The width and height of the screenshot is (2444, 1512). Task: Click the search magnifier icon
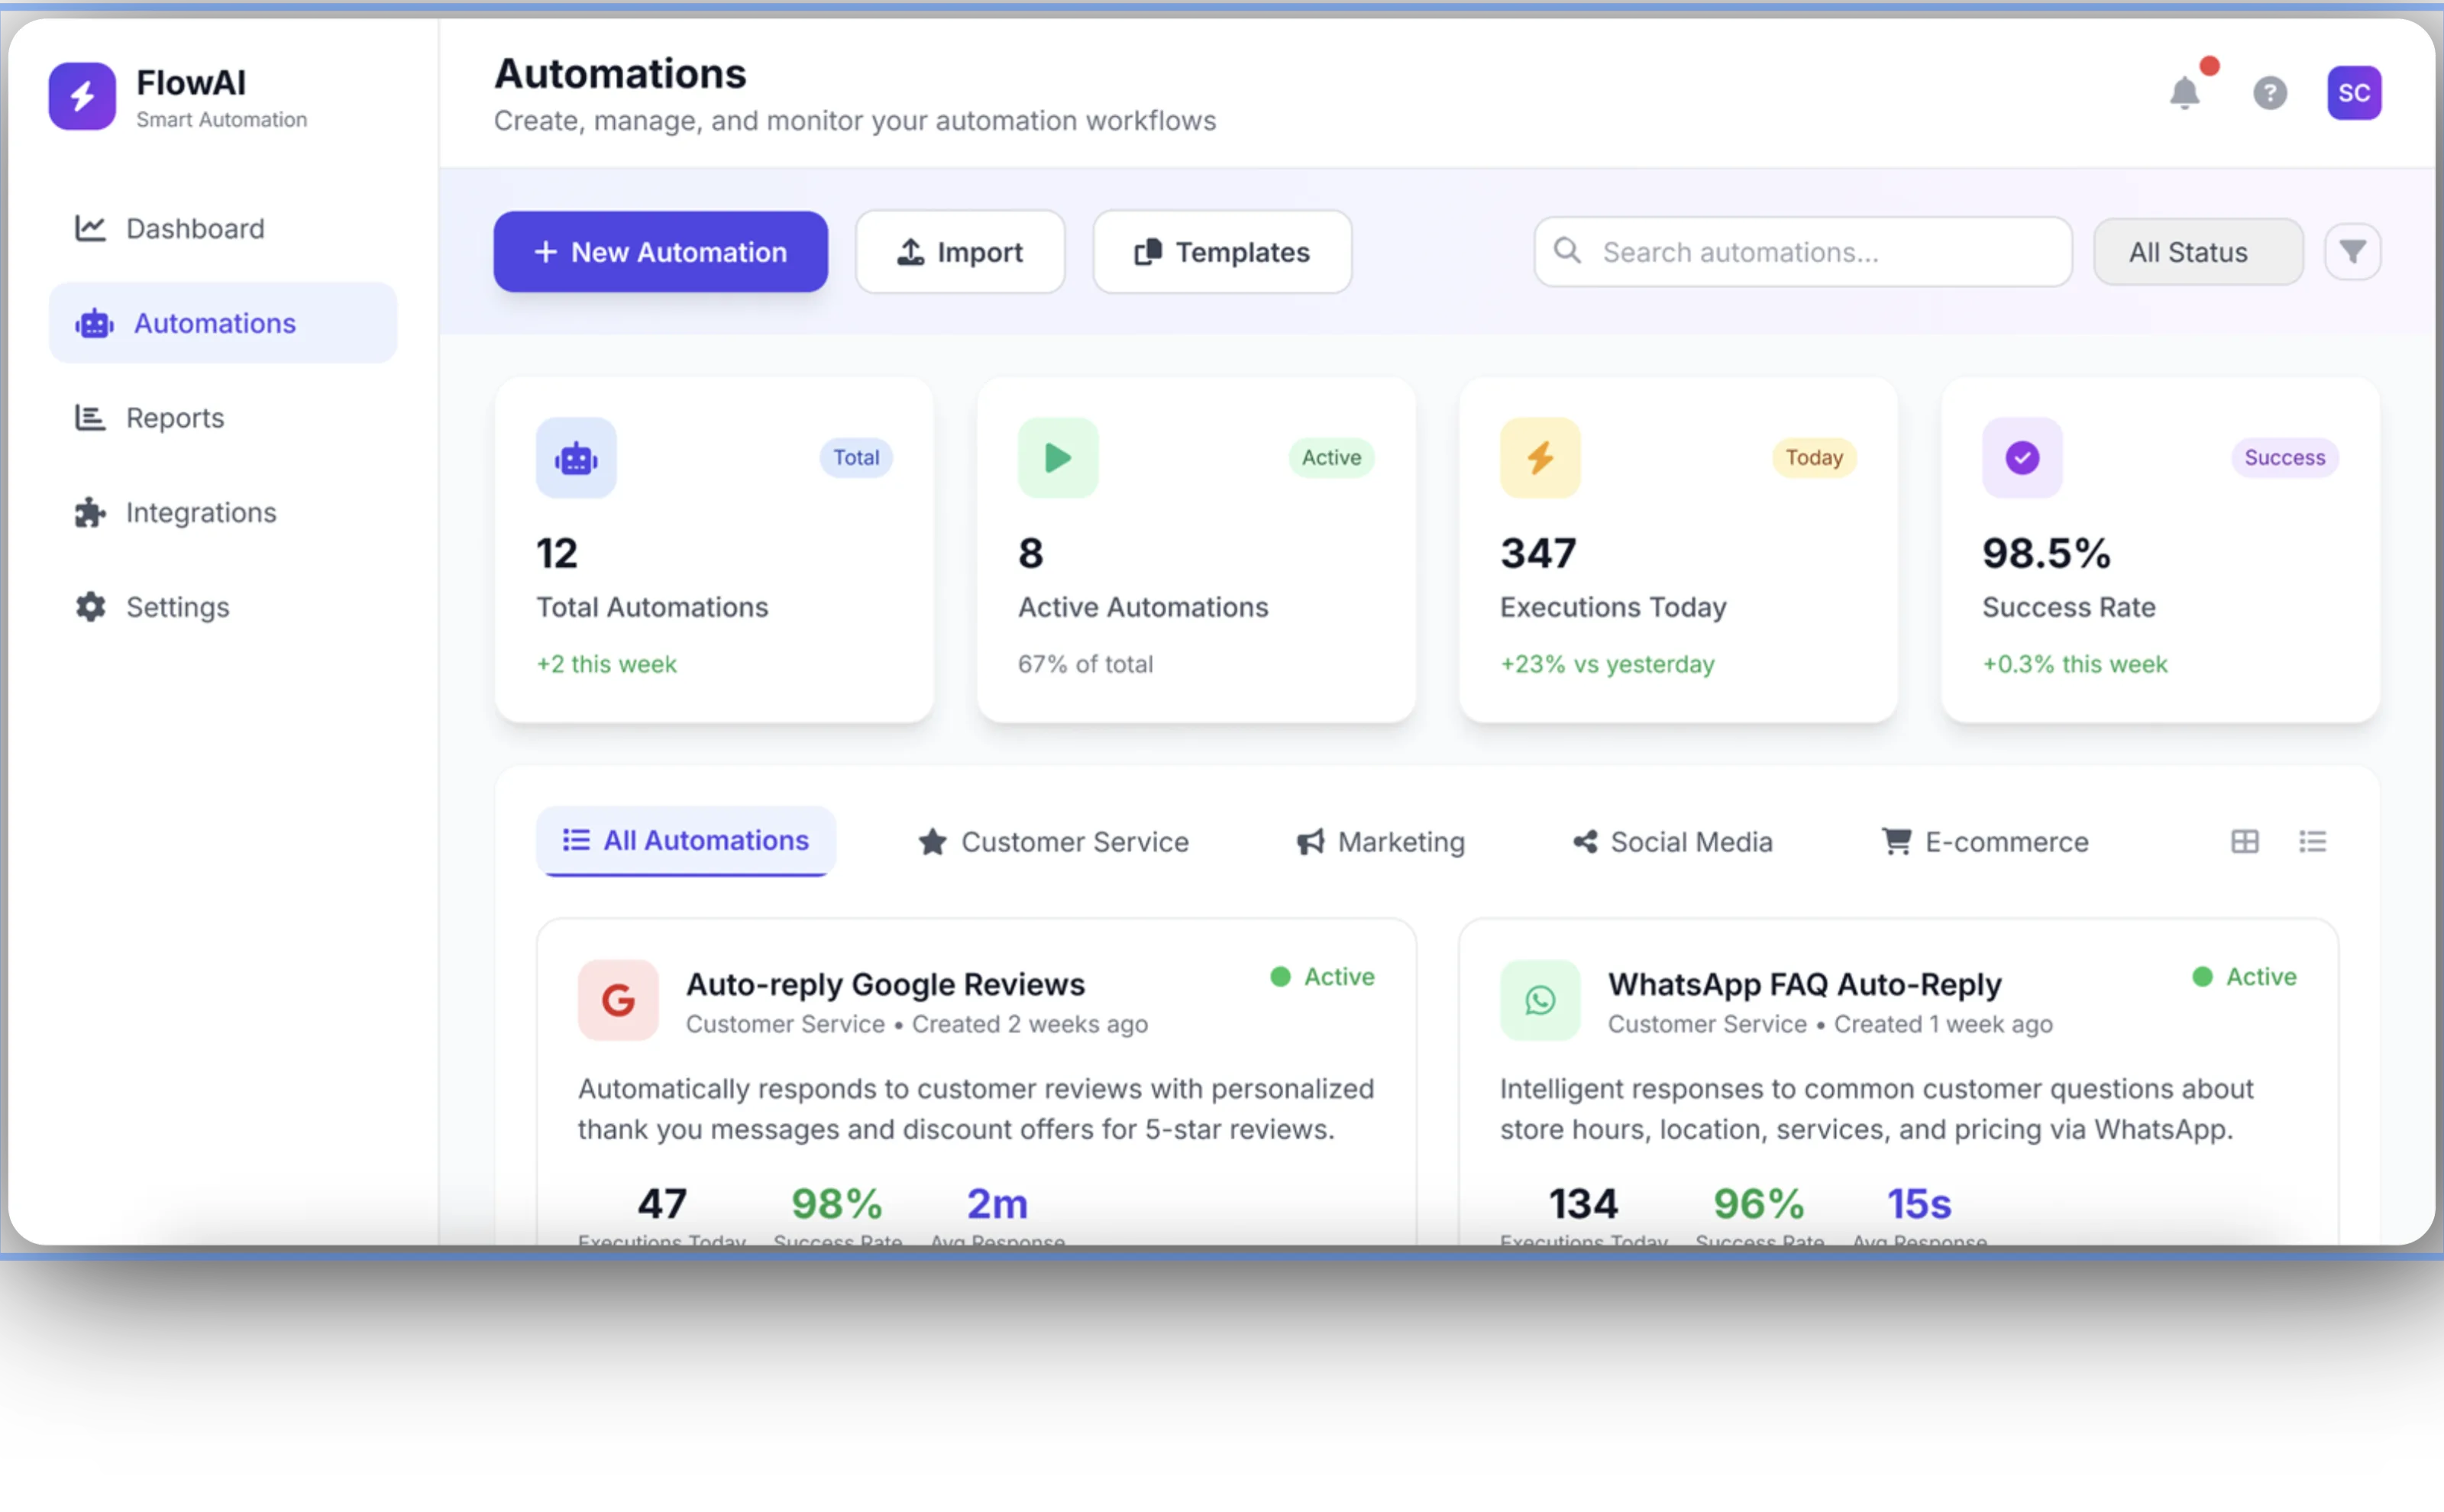coord(1567,251)
